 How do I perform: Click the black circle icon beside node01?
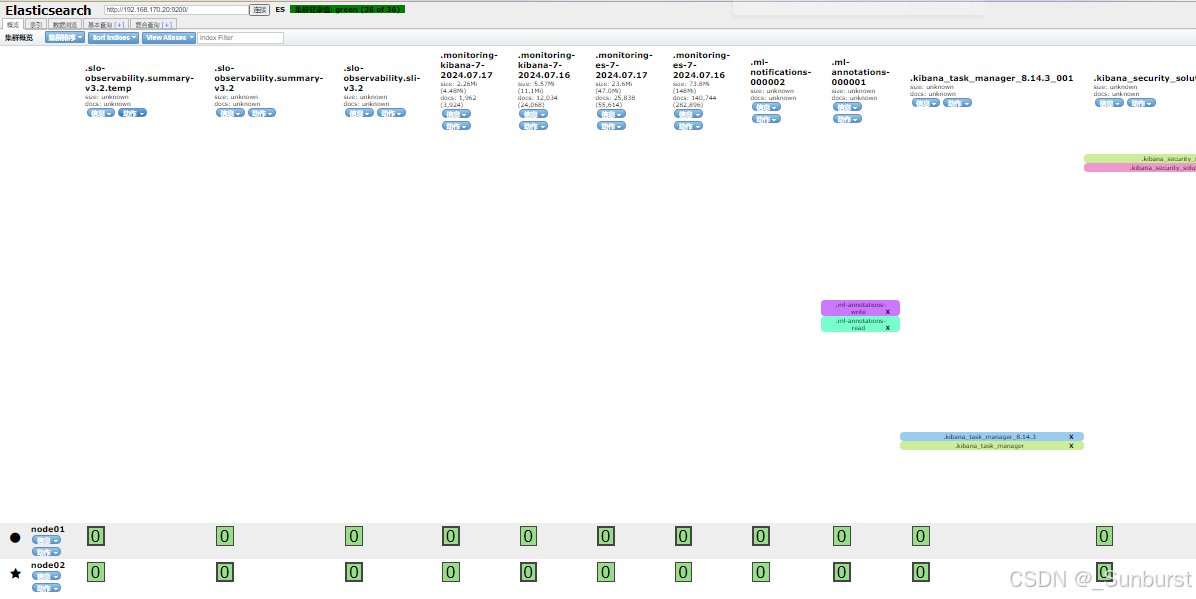tap(15, 538)
